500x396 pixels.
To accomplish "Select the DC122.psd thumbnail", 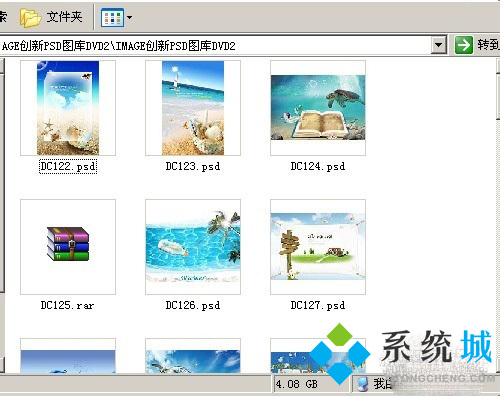I will pos(68,108).
